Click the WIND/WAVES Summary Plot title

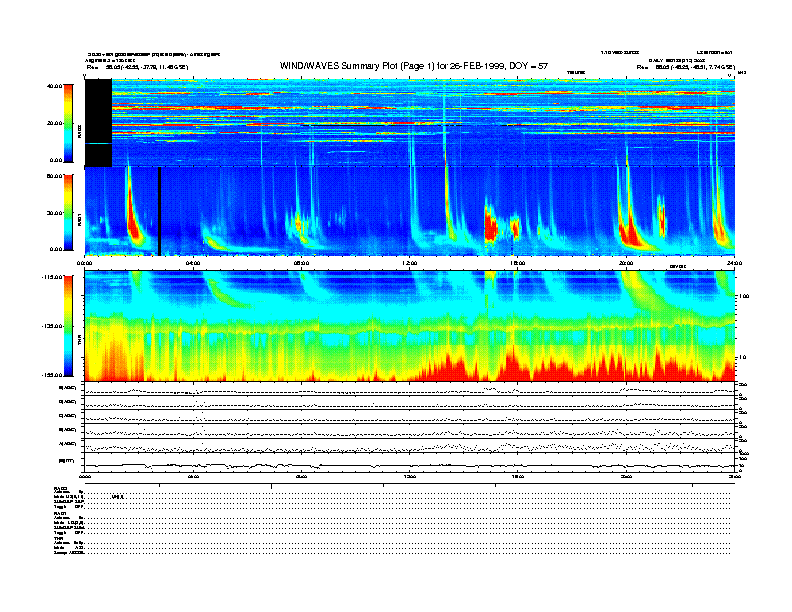(414, 66)
